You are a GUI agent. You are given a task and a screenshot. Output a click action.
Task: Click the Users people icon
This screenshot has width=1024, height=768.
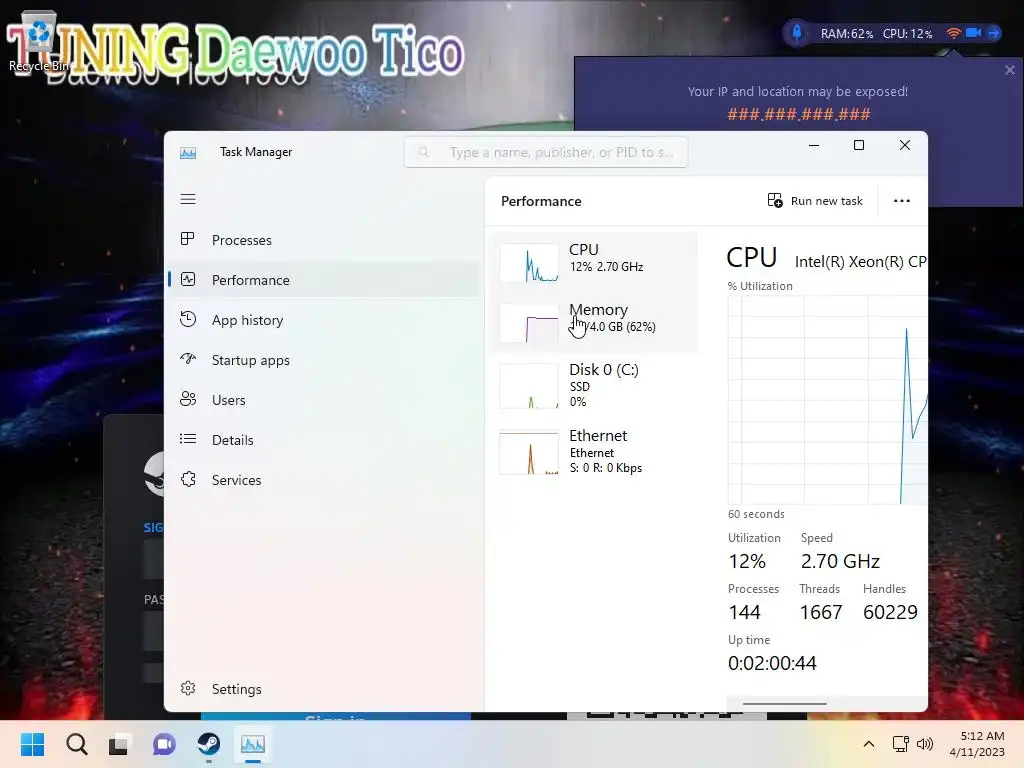[188, 399]
